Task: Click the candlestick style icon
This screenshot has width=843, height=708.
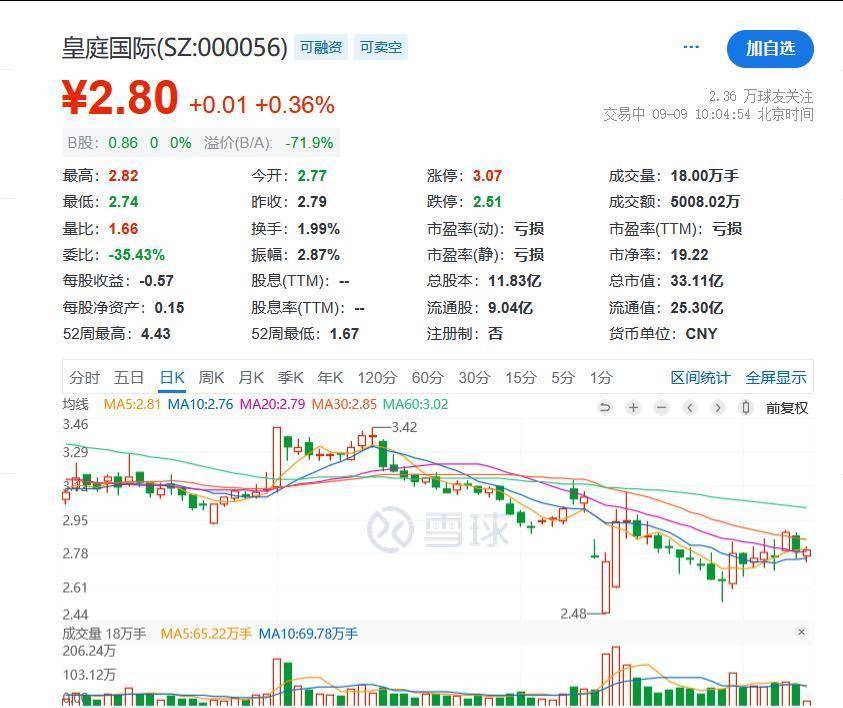Action: [x=746, y=407]
